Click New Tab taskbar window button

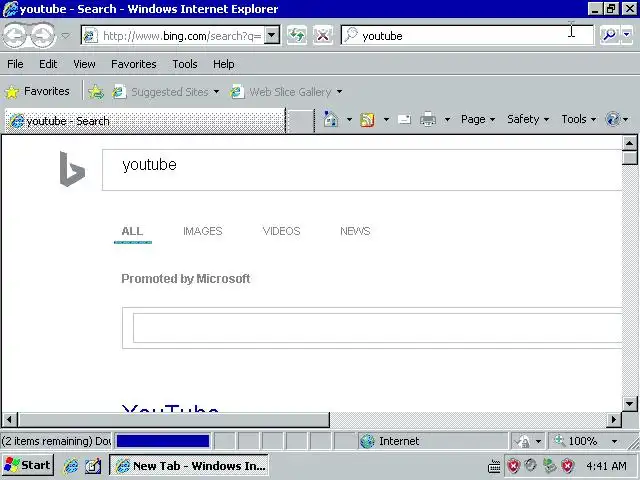(x=189, y=465)
